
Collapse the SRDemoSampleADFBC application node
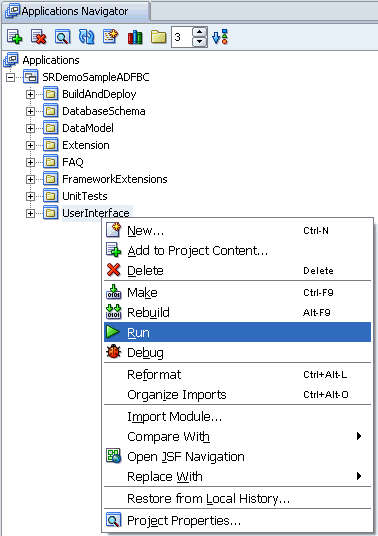pyautogui.click(x=11, y=77)
